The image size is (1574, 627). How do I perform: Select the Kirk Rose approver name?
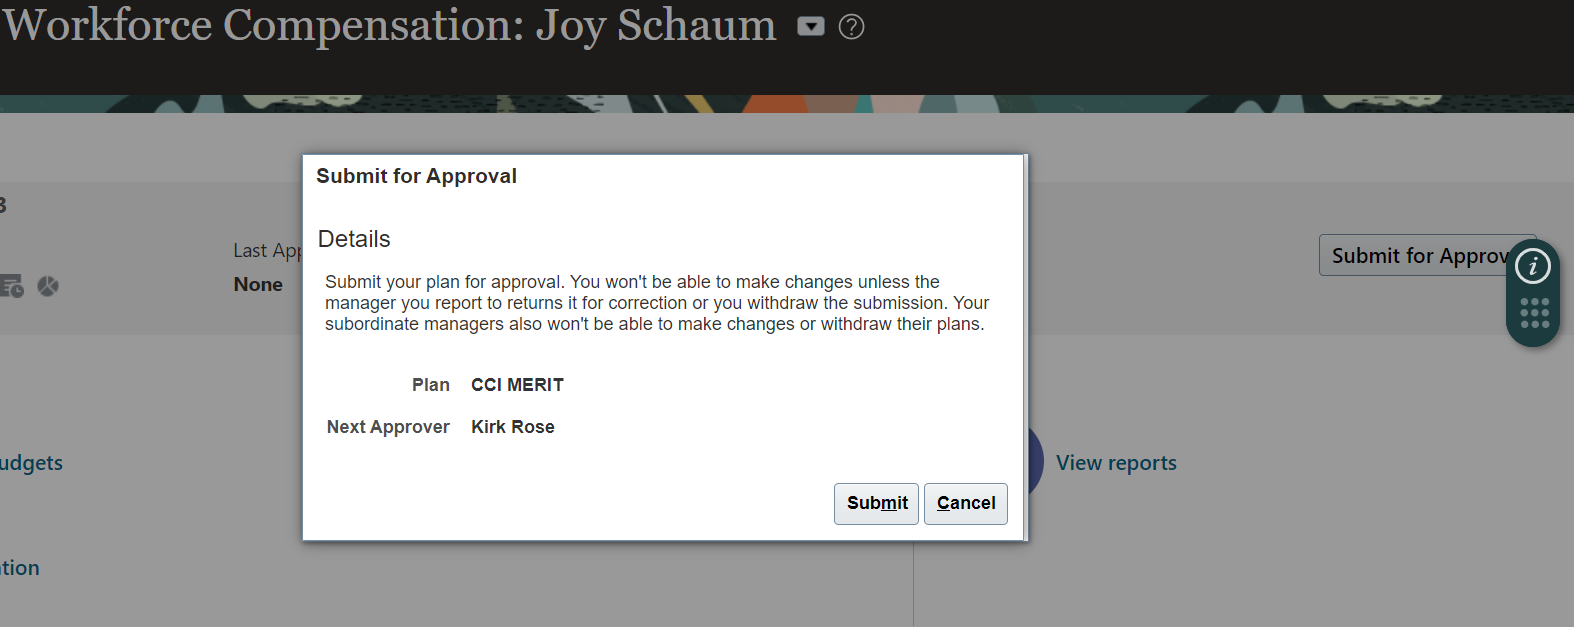[x=513, y=427]
